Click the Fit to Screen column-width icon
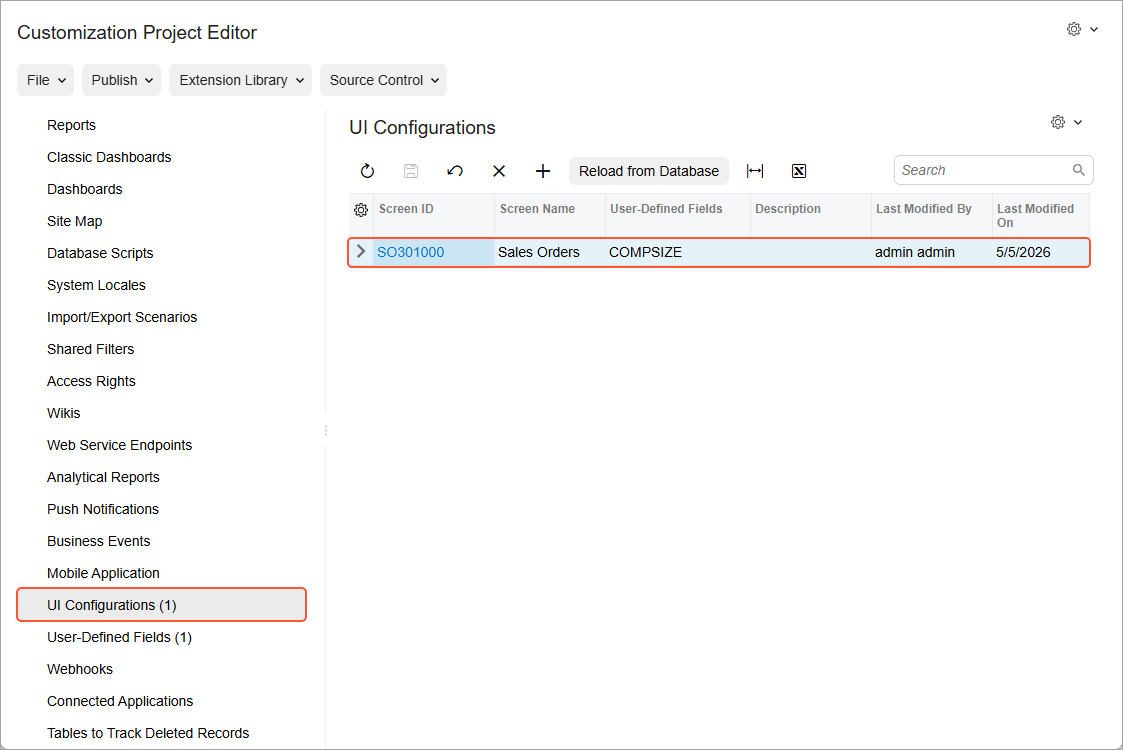The height and width of the screenshot is (750, 1123). [x=755, y=171]
